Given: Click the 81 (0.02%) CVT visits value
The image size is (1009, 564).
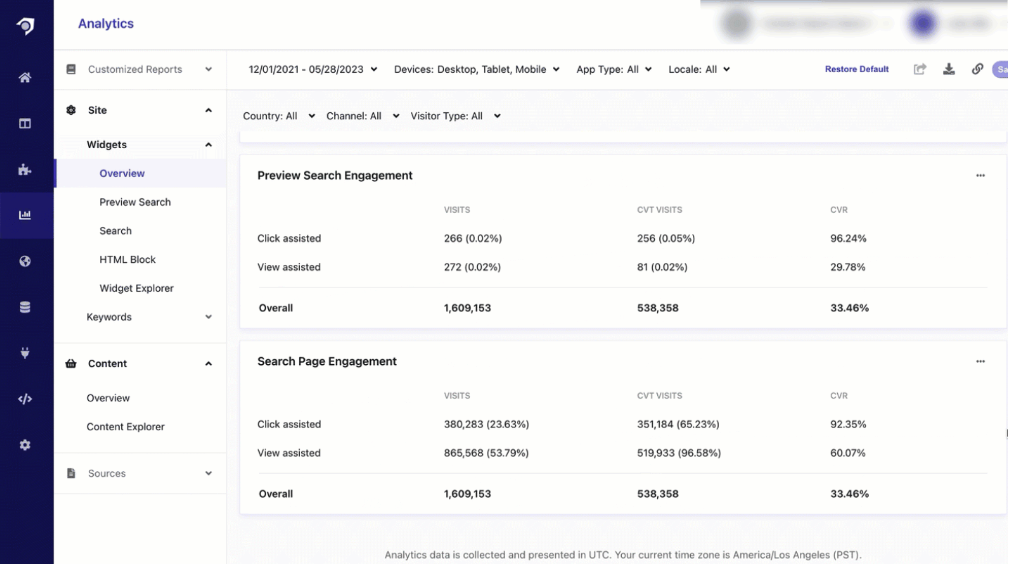Looking at the screenshot, I should tap(662, 267).
